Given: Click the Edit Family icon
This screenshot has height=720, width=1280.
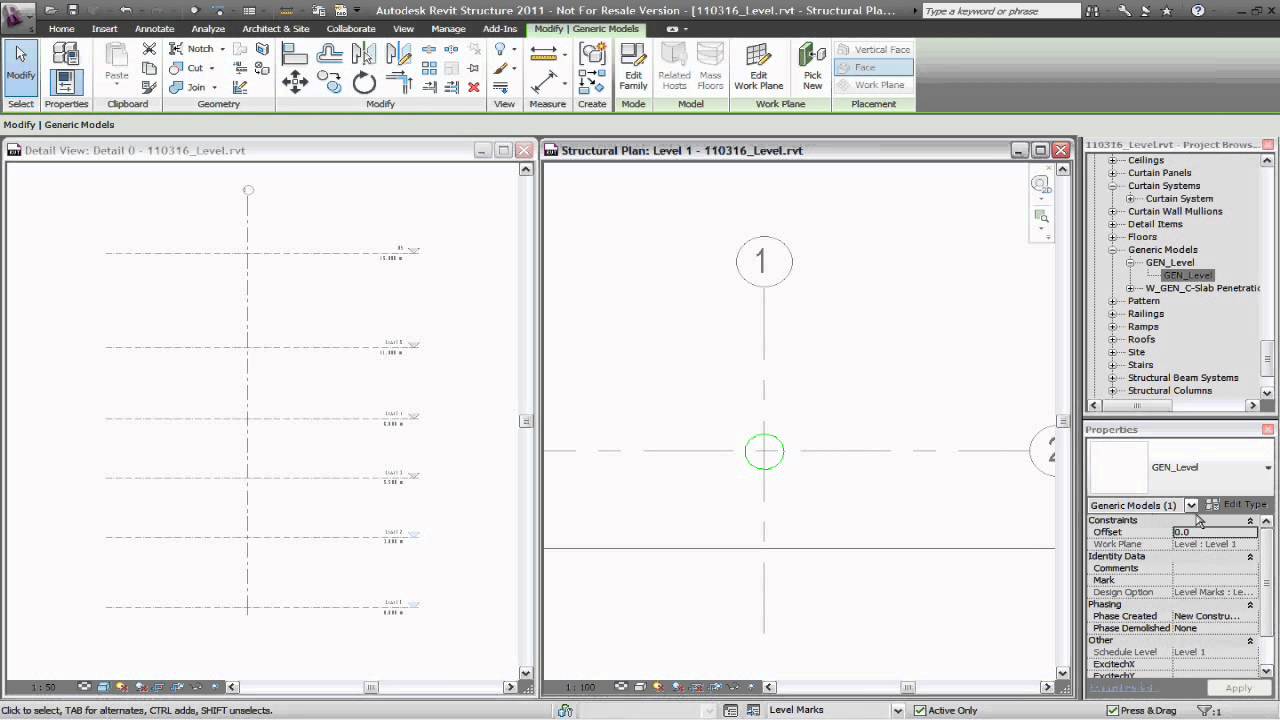Looking at the screenshot, I should click(x=633, y=67).
